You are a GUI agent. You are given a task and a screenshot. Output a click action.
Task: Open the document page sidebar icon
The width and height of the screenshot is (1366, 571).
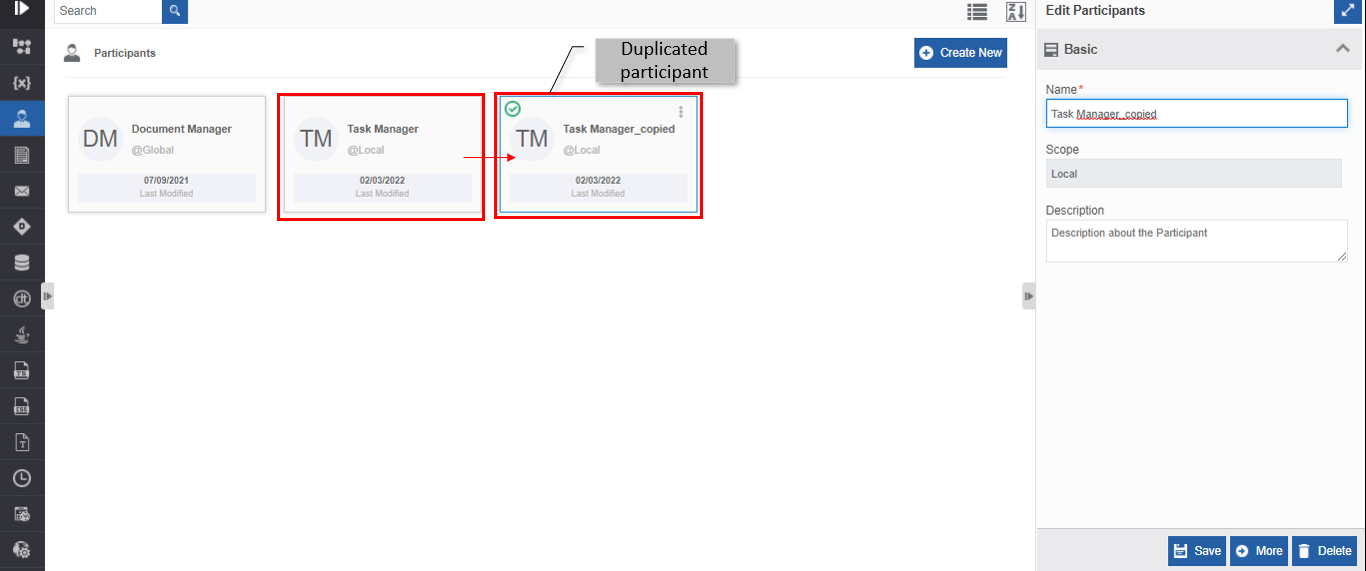(22, 155)
